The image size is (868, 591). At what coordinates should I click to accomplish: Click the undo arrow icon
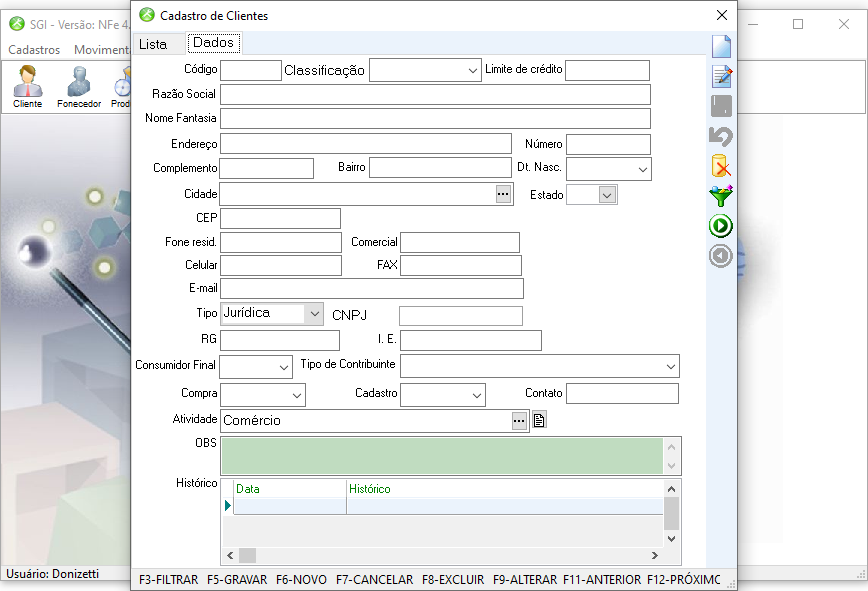tap(721, 136)
